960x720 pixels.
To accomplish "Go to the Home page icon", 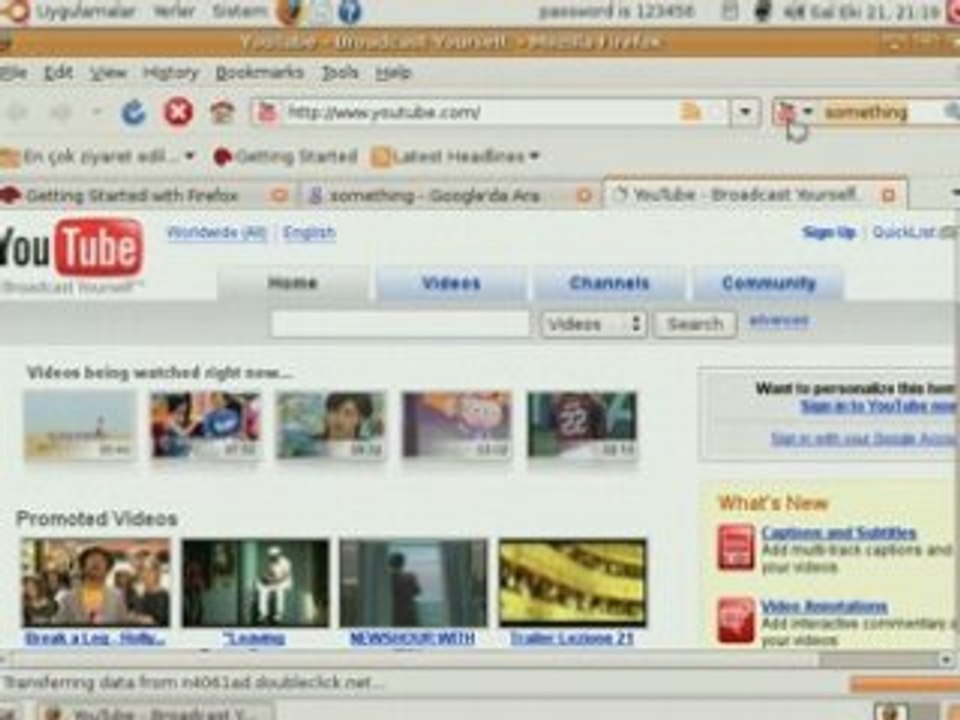I will click(x=222, y=112).
